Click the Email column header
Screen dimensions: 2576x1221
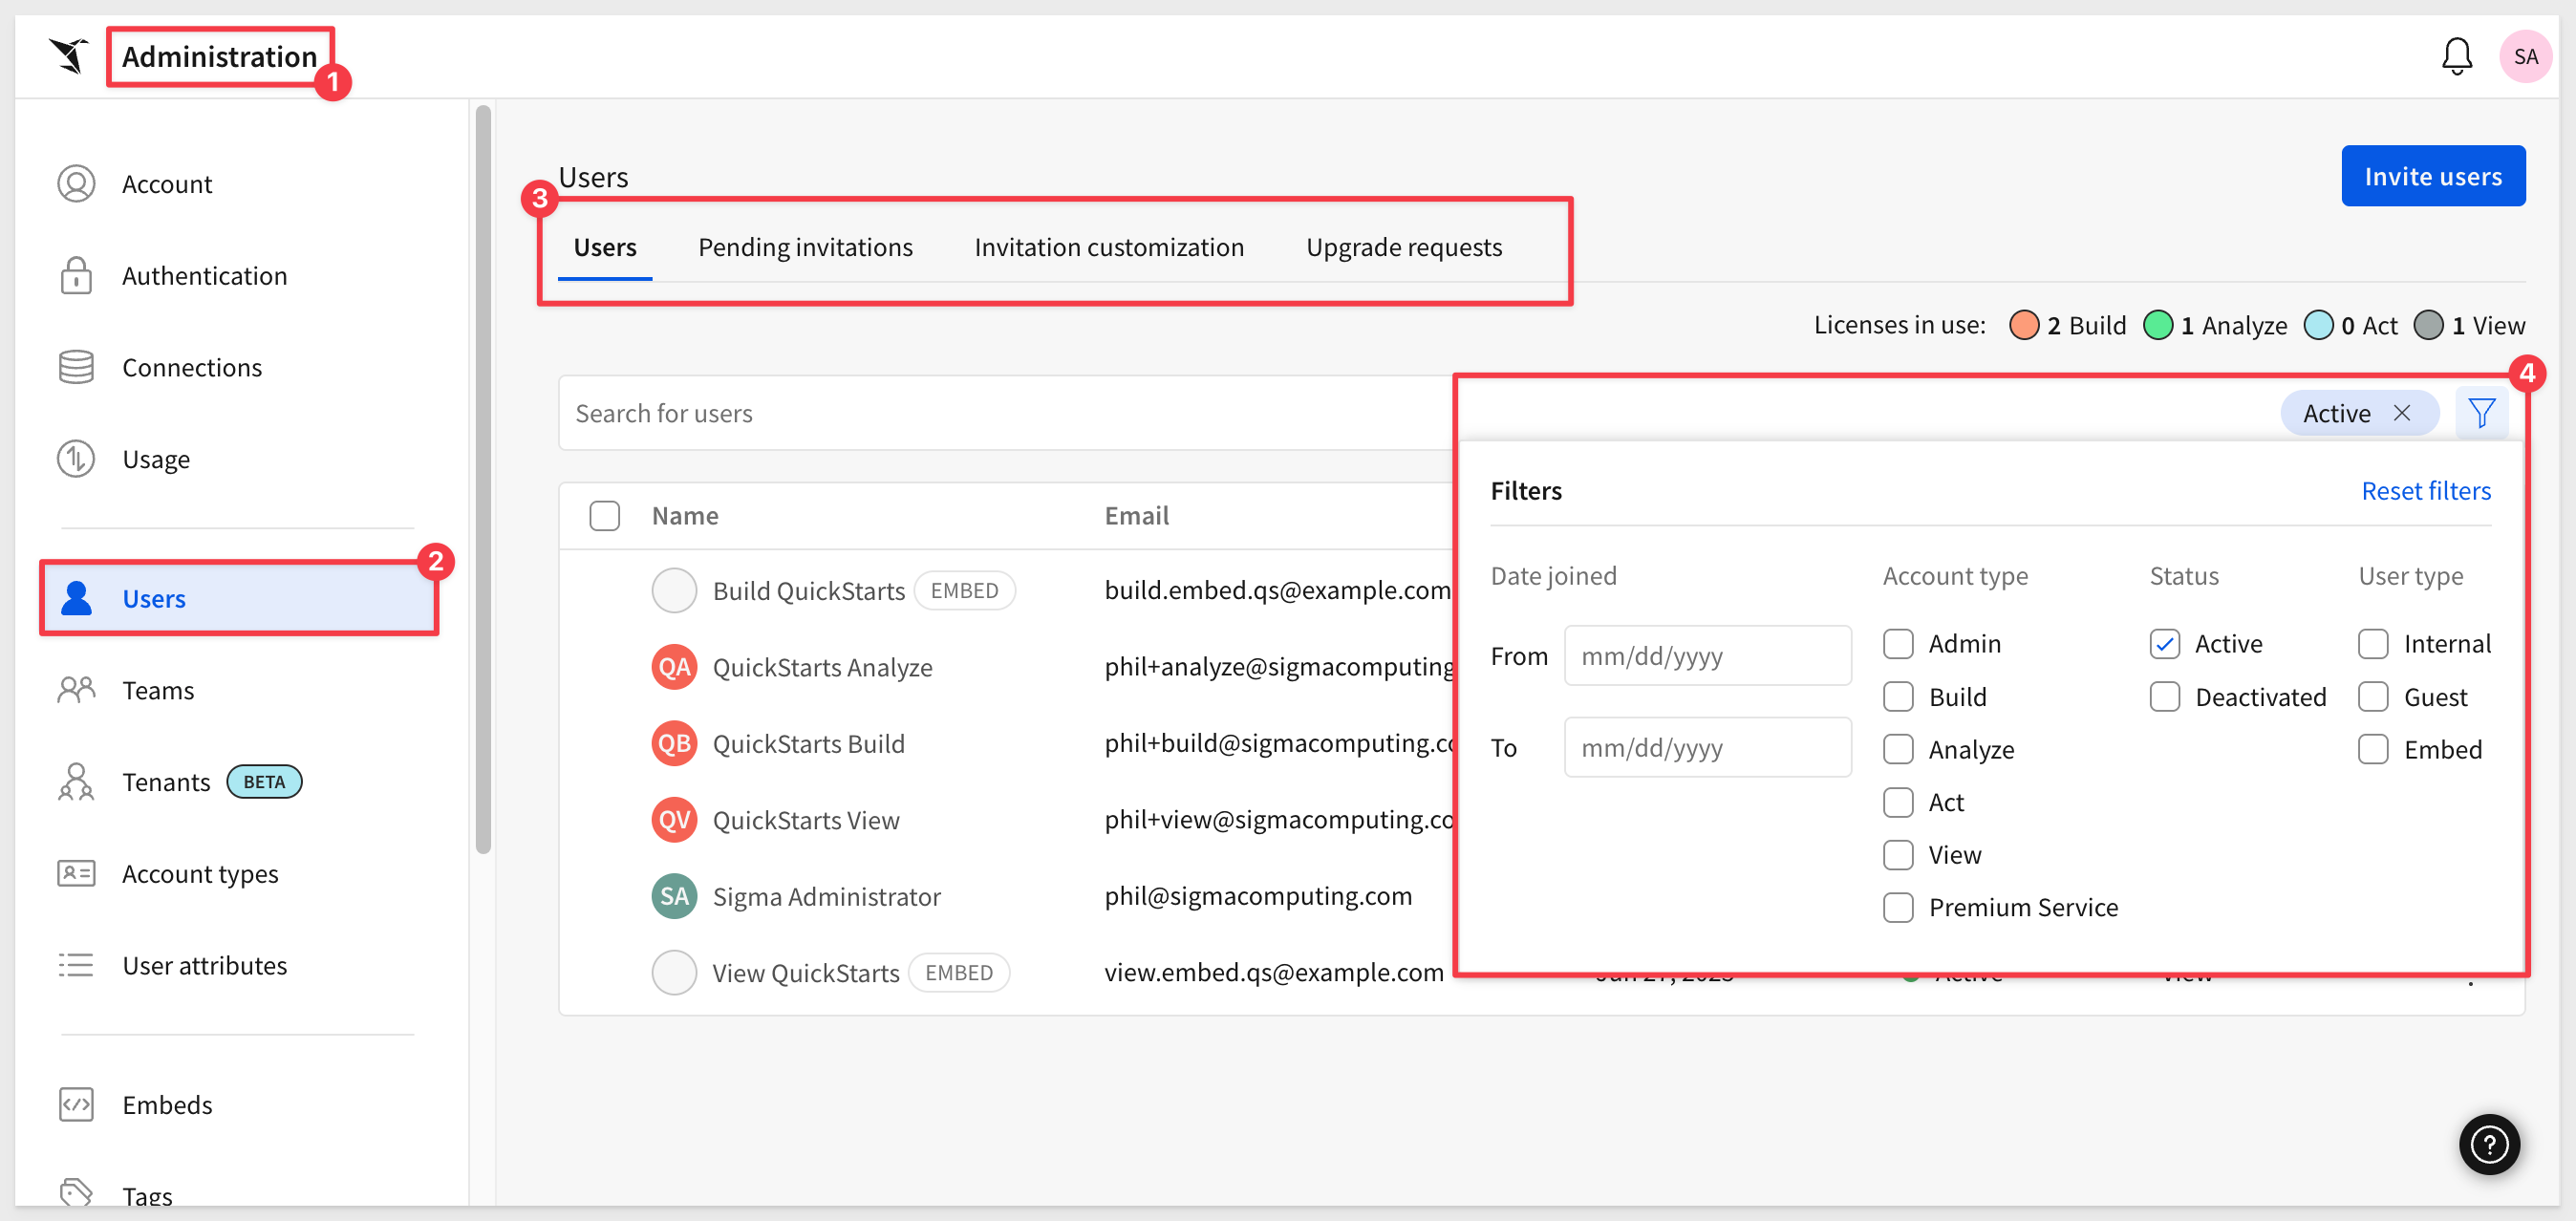[1136, 516]
